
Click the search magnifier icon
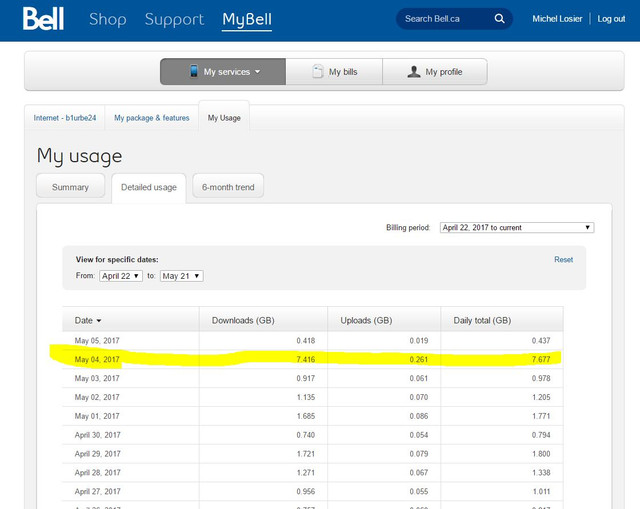pos(499,19)
